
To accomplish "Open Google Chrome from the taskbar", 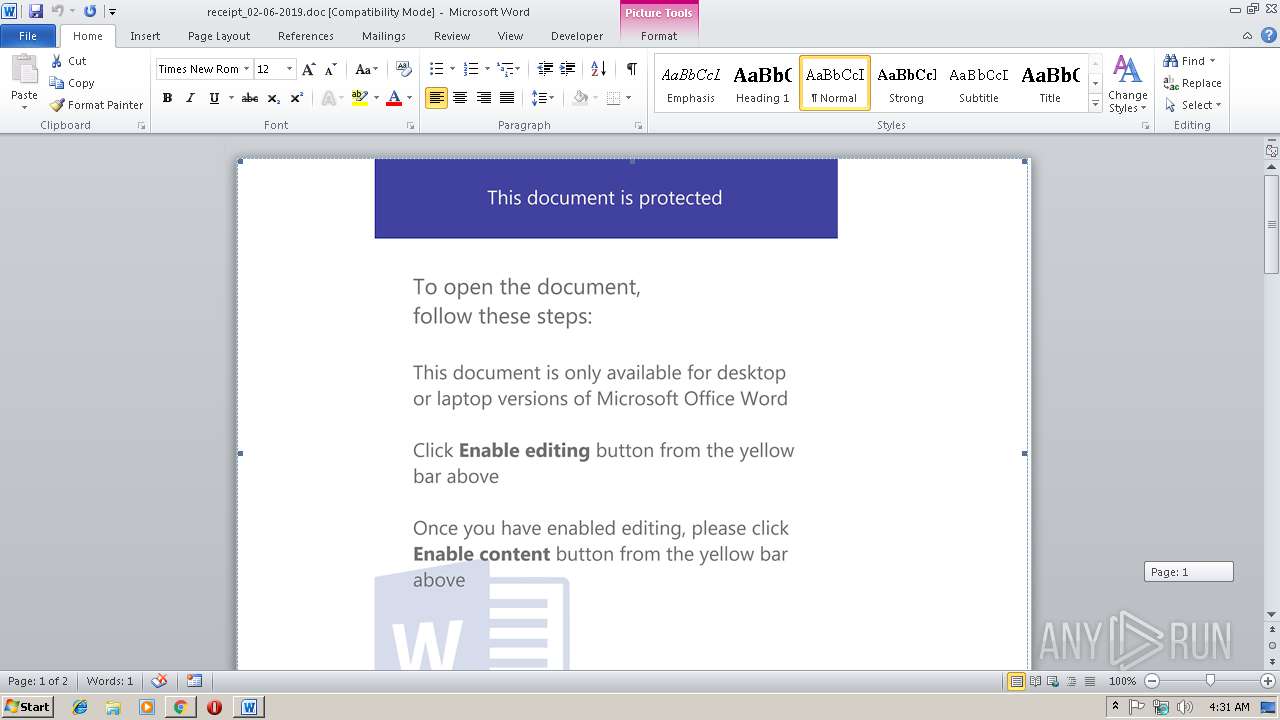I will point(180,707).
